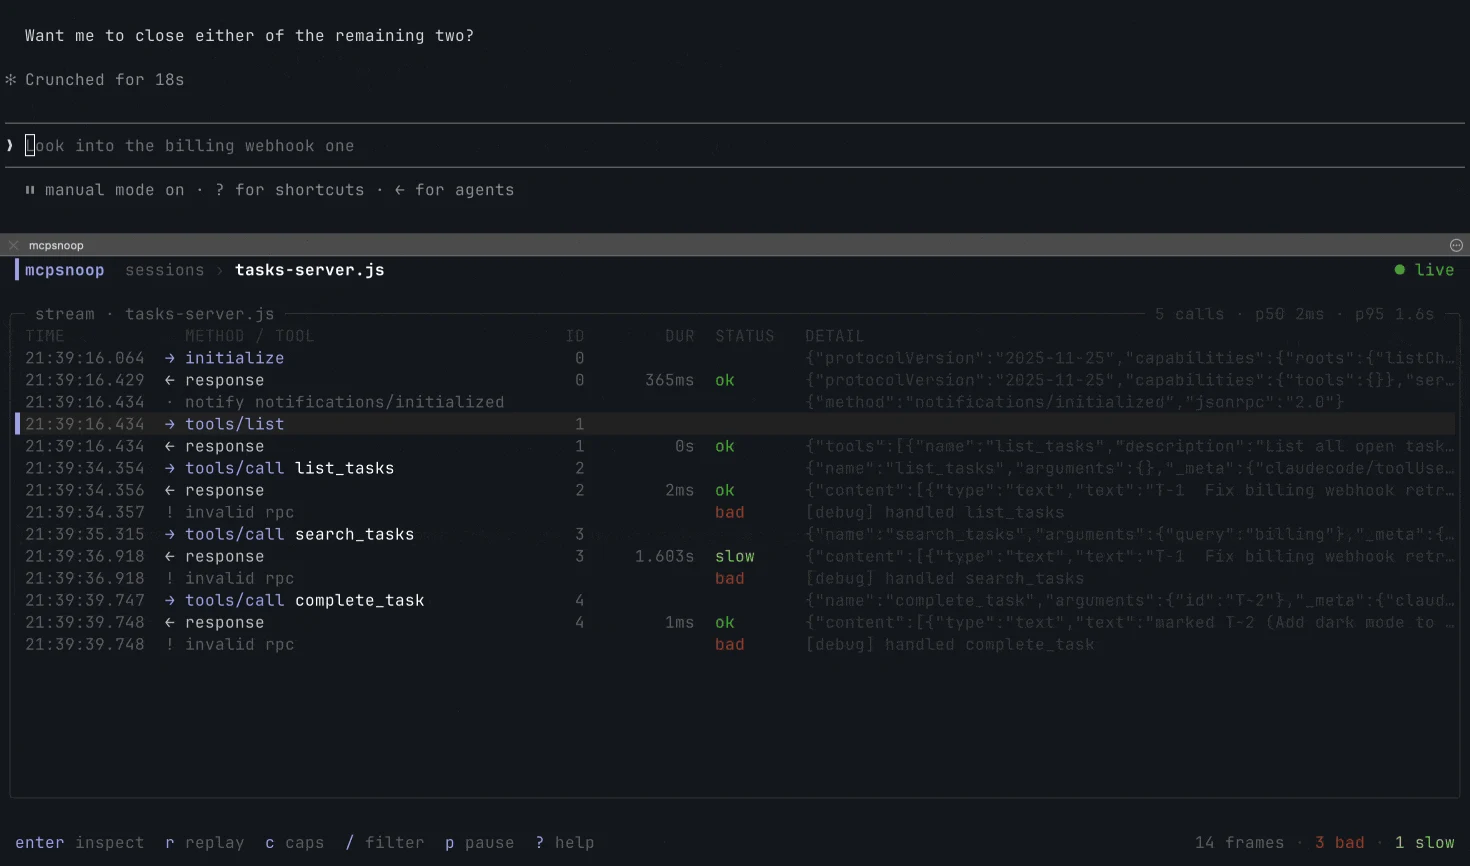The width and height of the screenshot is (1470, 866).
Task: Click the '? for shortcuts' hint
Action: coord(289,190)
